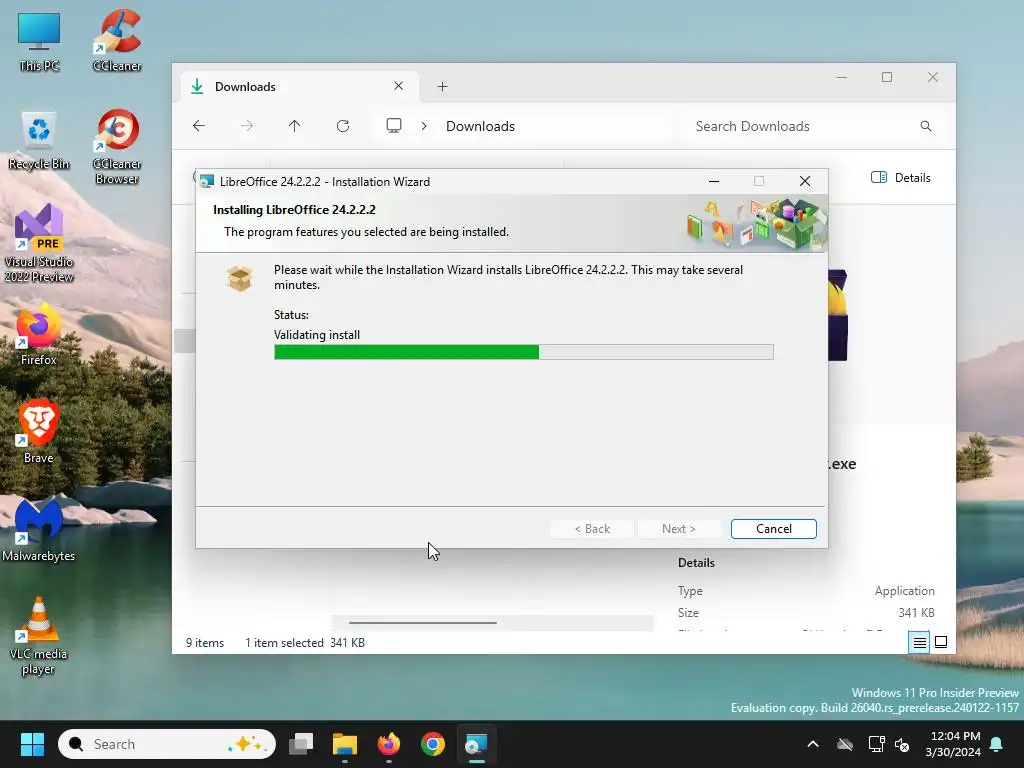Switch to details list view icon
1024x768 pixels.
pos(920,643)
